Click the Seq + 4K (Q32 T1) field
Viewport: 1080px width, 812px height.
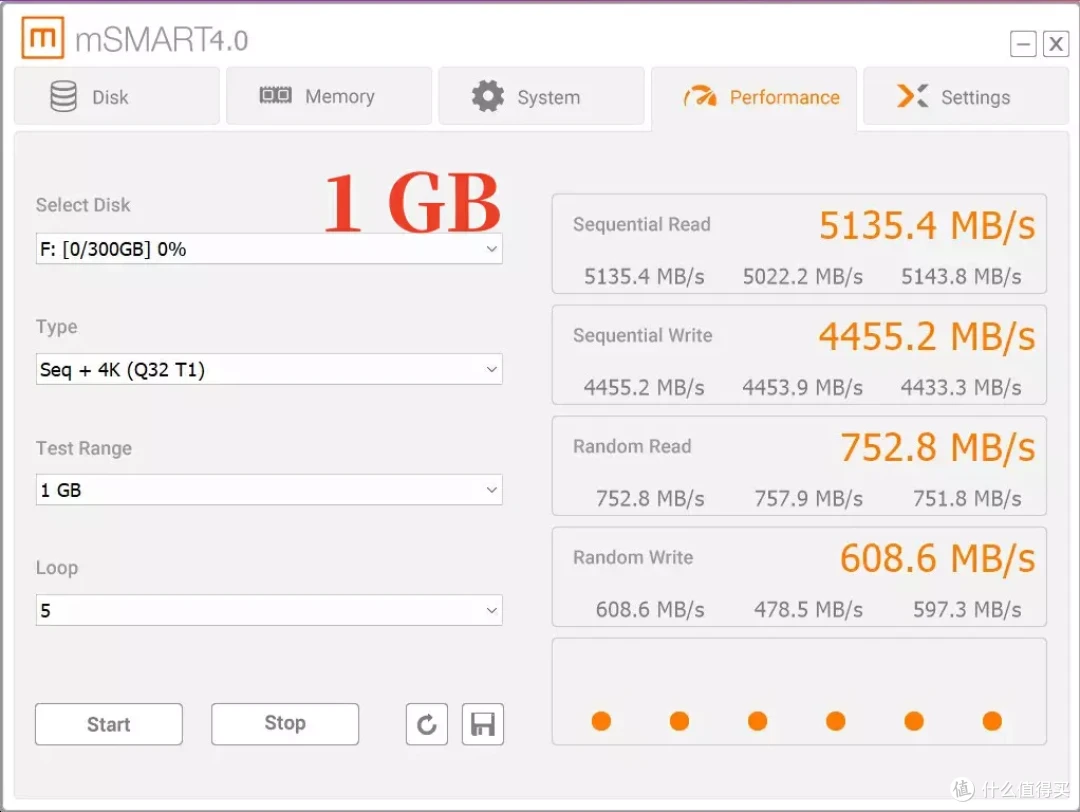[x=269, y=369]
